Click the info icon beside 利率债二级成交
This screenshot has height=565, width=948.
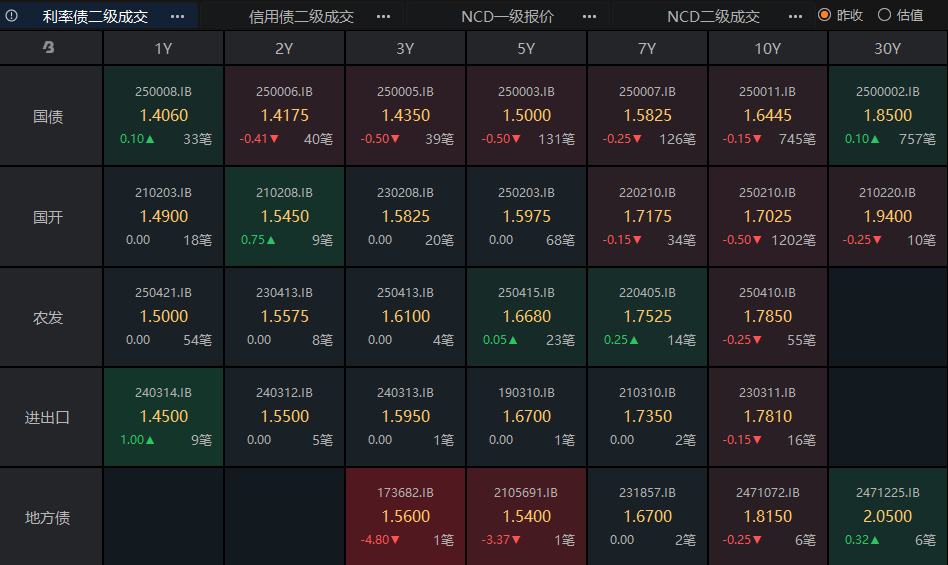tap(11, 16)
